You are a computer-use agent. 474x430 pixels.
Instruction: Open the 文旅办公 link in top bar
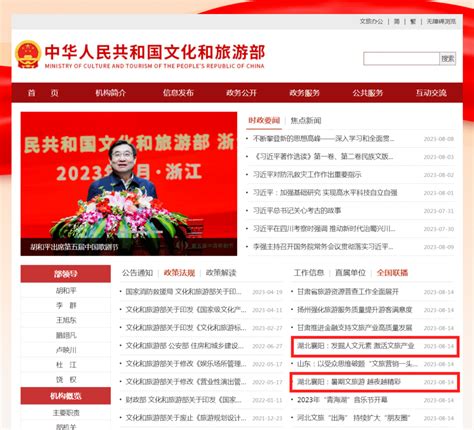371,21
